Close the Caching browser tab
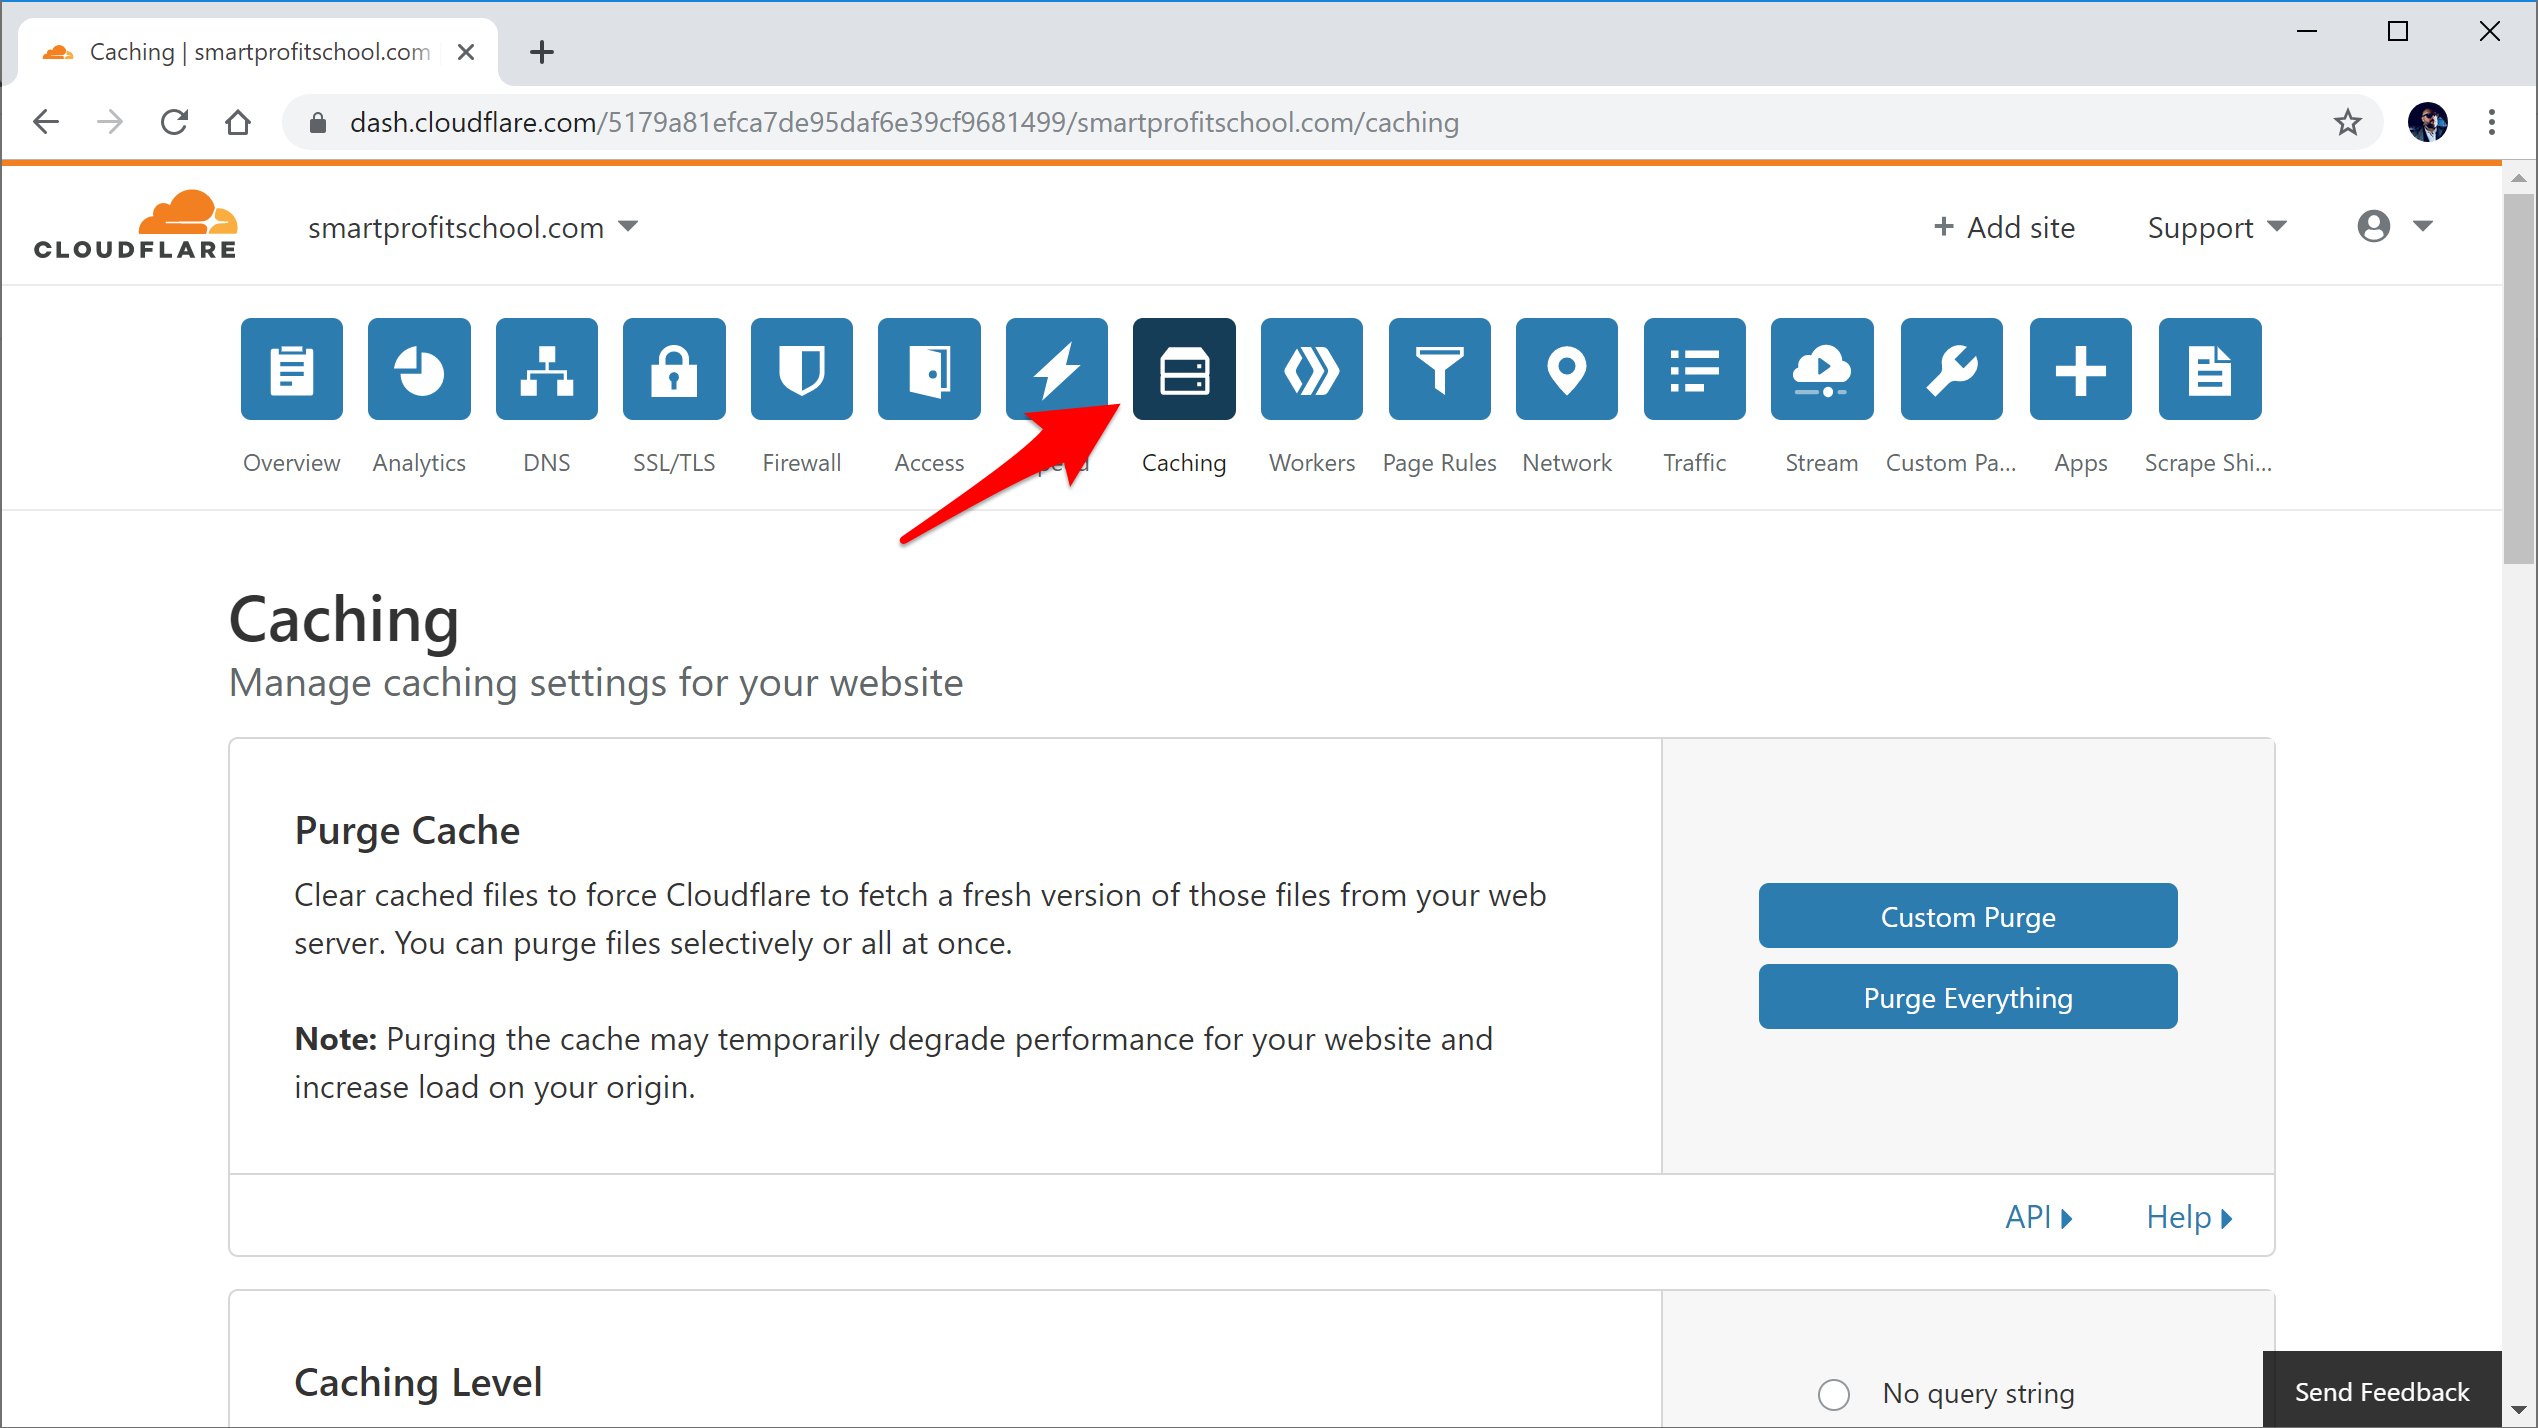The image size is (2538, 1428). coord(466,52)
